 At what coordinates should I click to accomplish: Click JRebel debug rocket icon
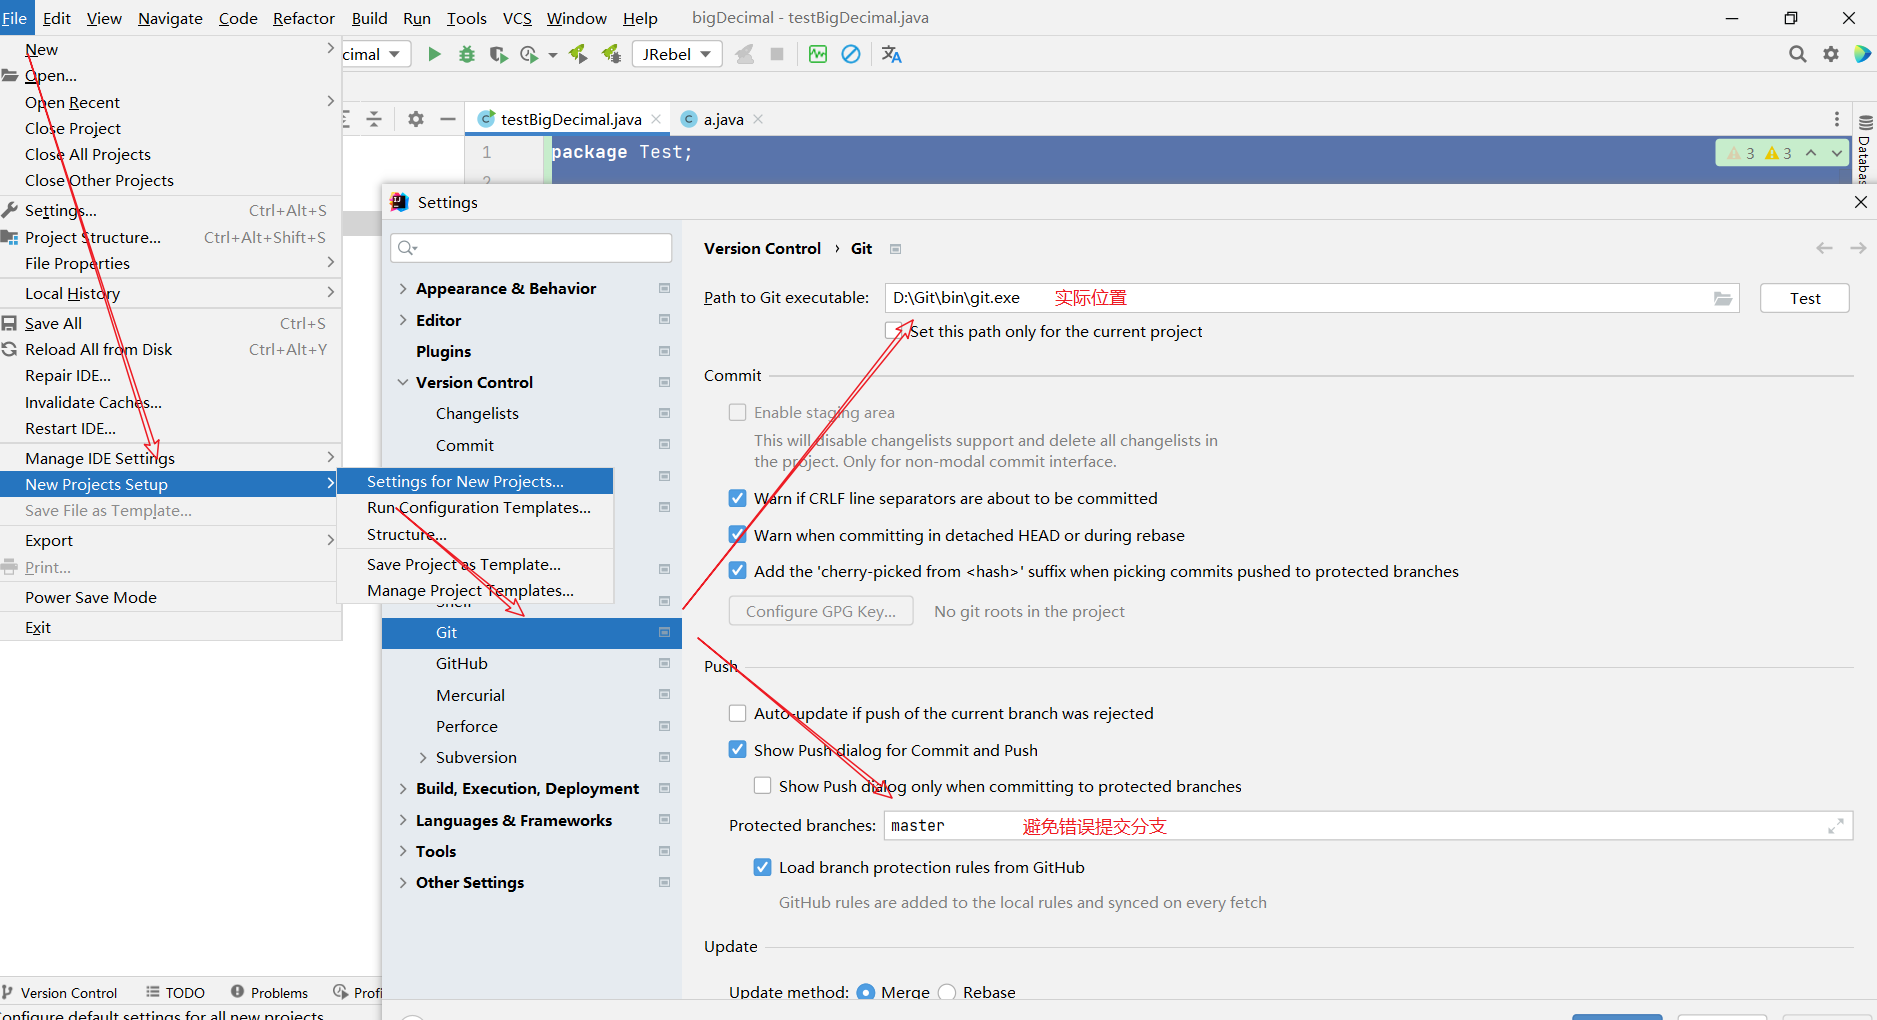click(x=611, y=54)
